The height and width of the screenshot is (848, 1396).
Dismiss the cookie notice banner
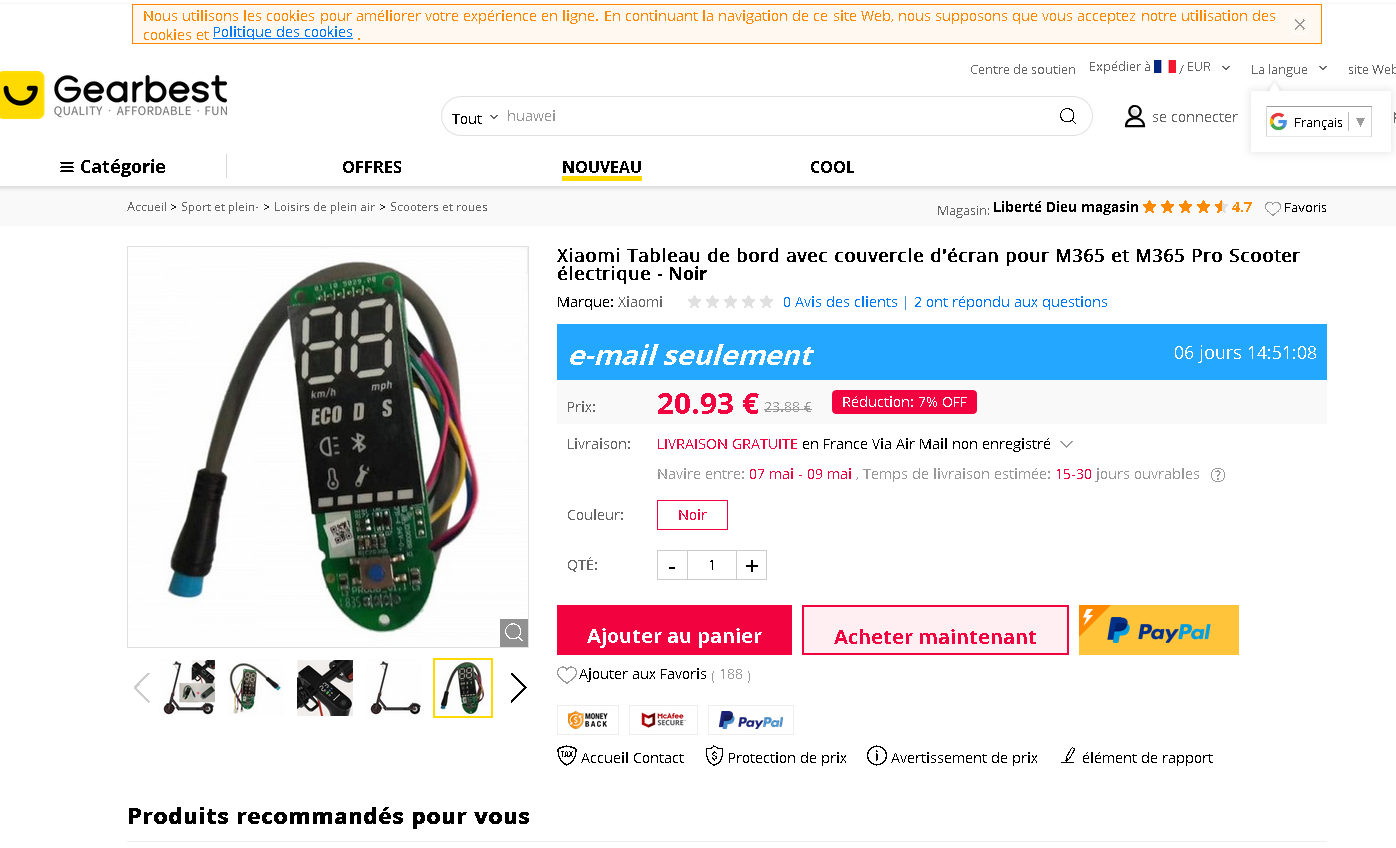[x=1299, y=25]
